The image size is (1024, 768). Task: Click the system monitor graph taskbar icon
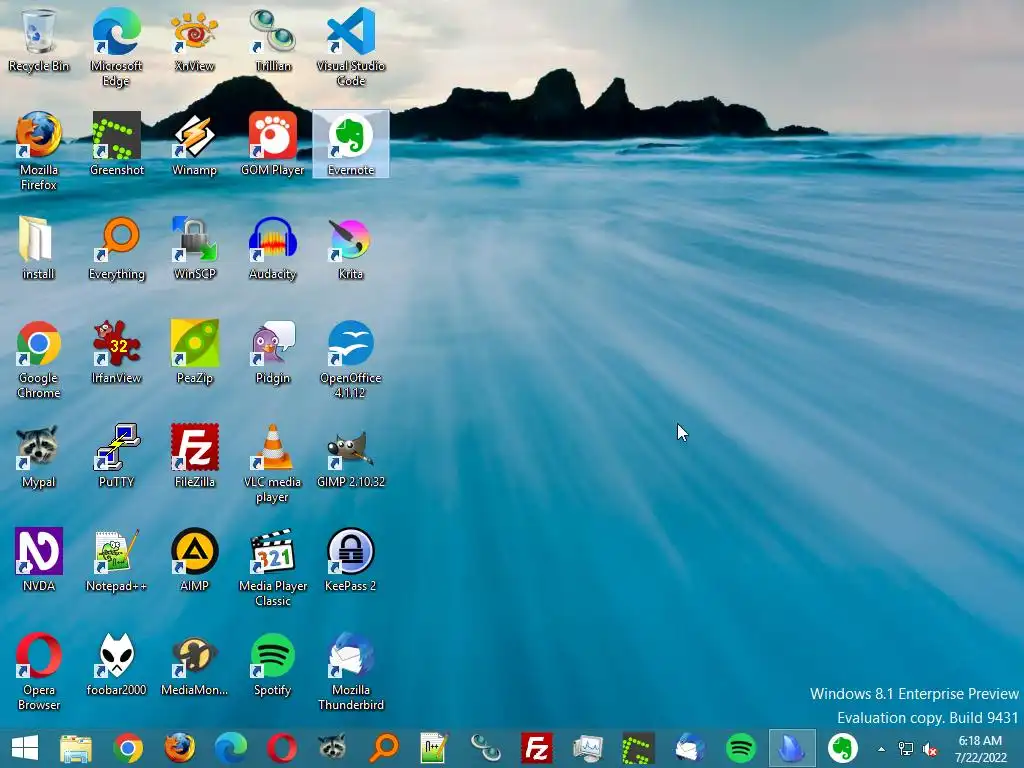(588, 748)
